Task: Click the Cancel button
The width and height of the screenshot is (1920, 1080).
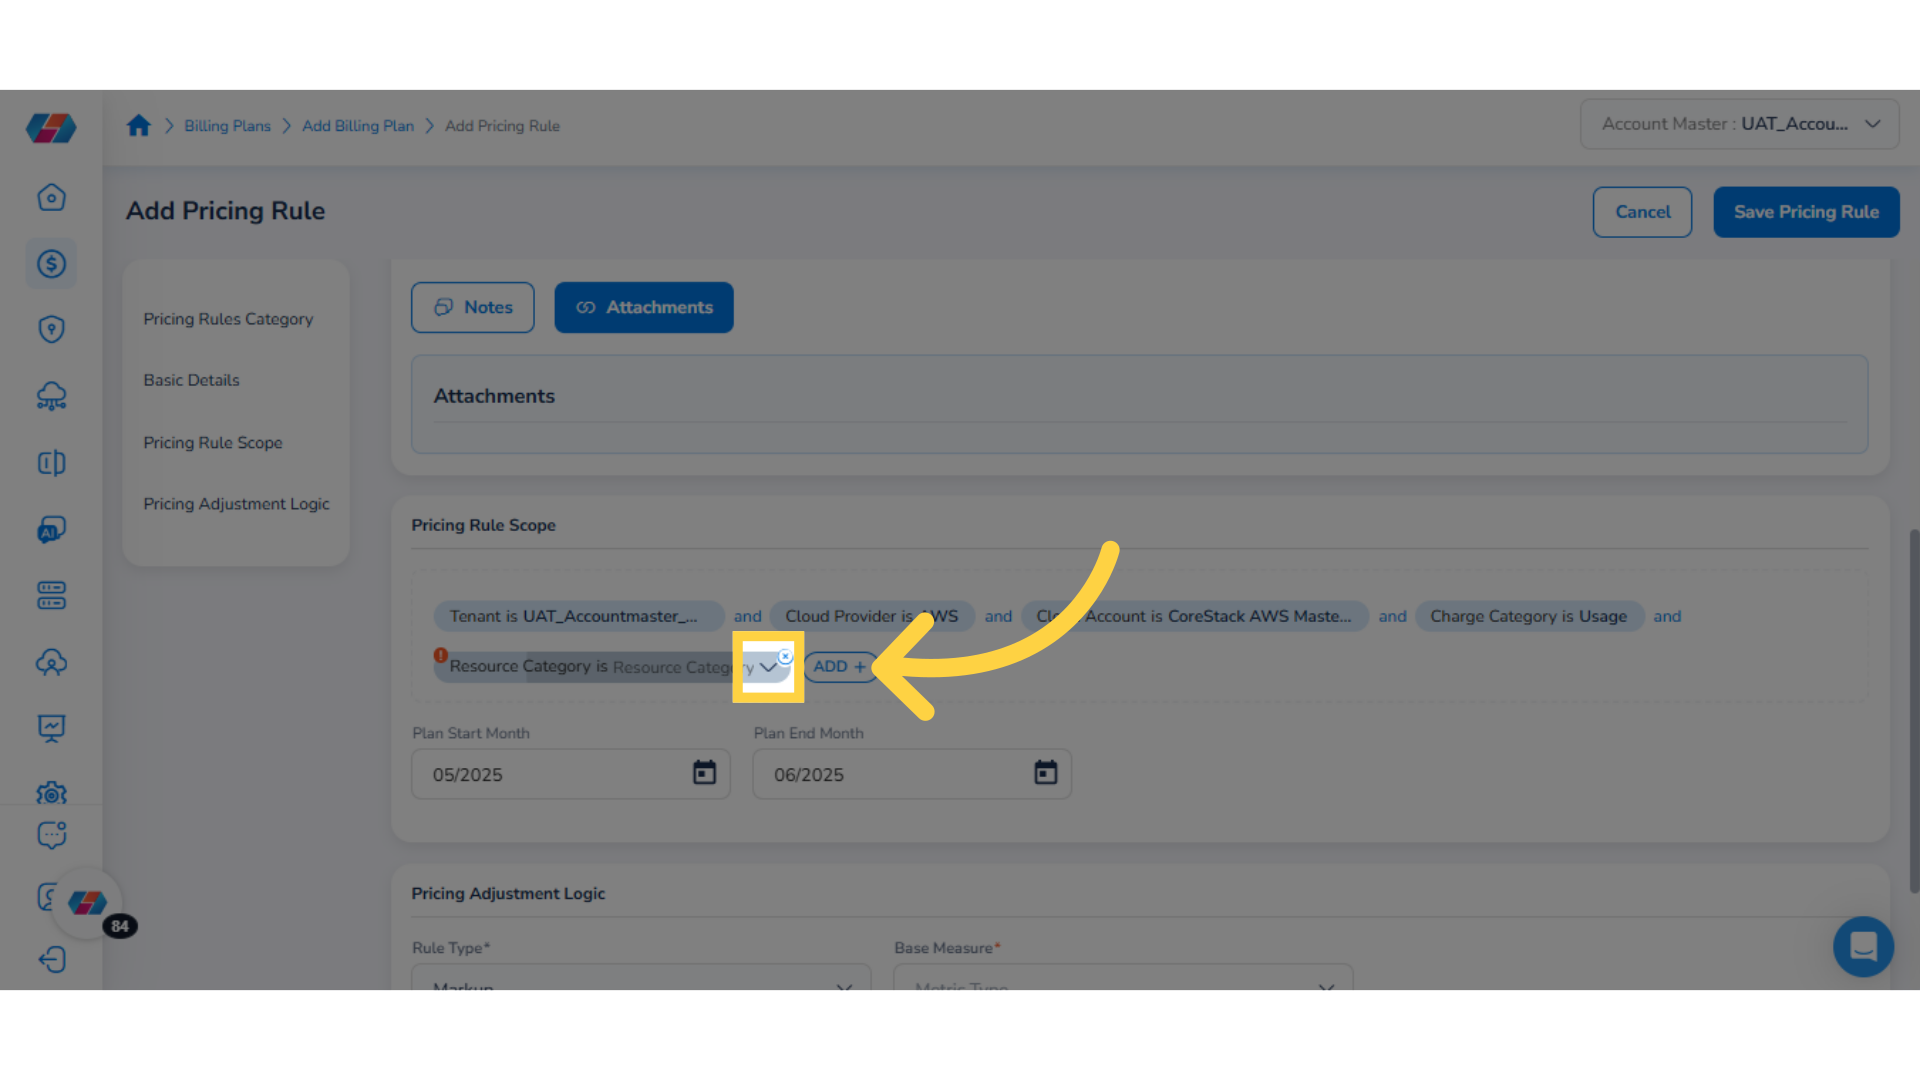Action: pos(1642,212)
